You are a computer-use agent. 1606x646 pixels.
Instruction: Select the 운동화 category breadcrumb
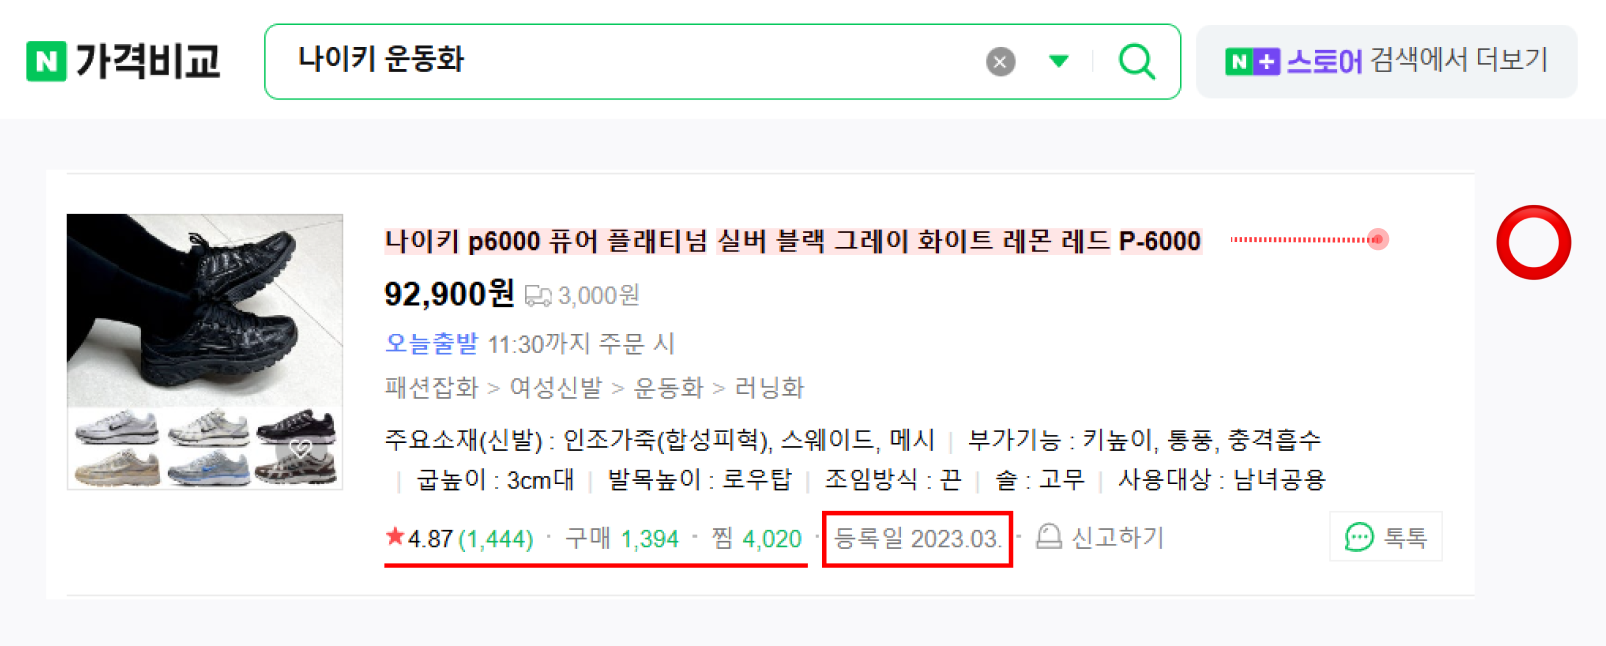(x=669, y=388)
